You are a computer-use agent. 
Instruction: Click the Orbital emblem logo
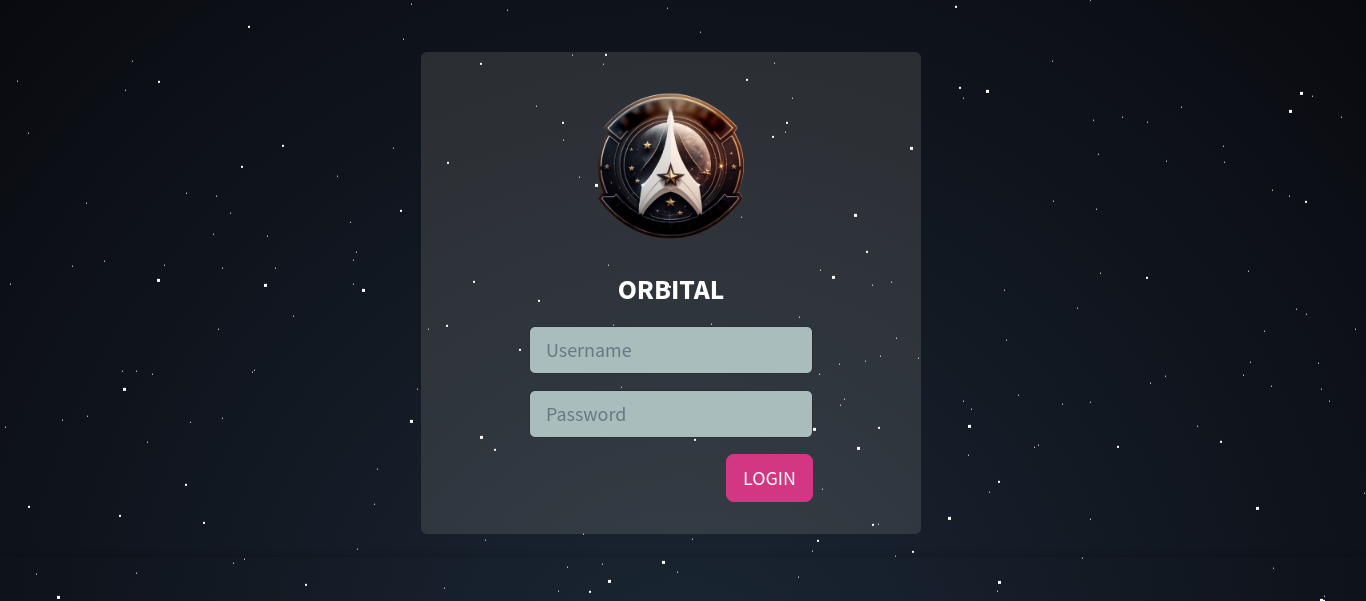click(671, 166)
